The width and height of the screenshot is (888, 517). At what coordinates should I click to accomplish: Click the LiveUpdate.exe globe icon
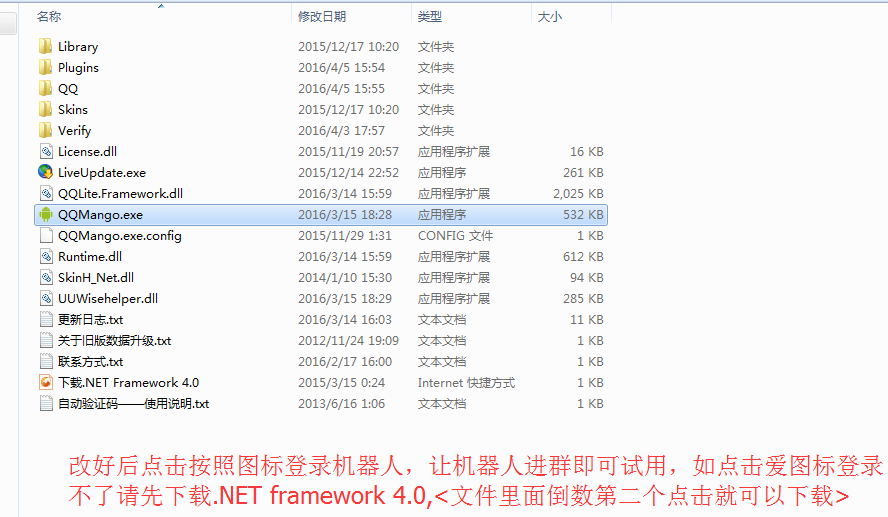click(x=46, y=172)
